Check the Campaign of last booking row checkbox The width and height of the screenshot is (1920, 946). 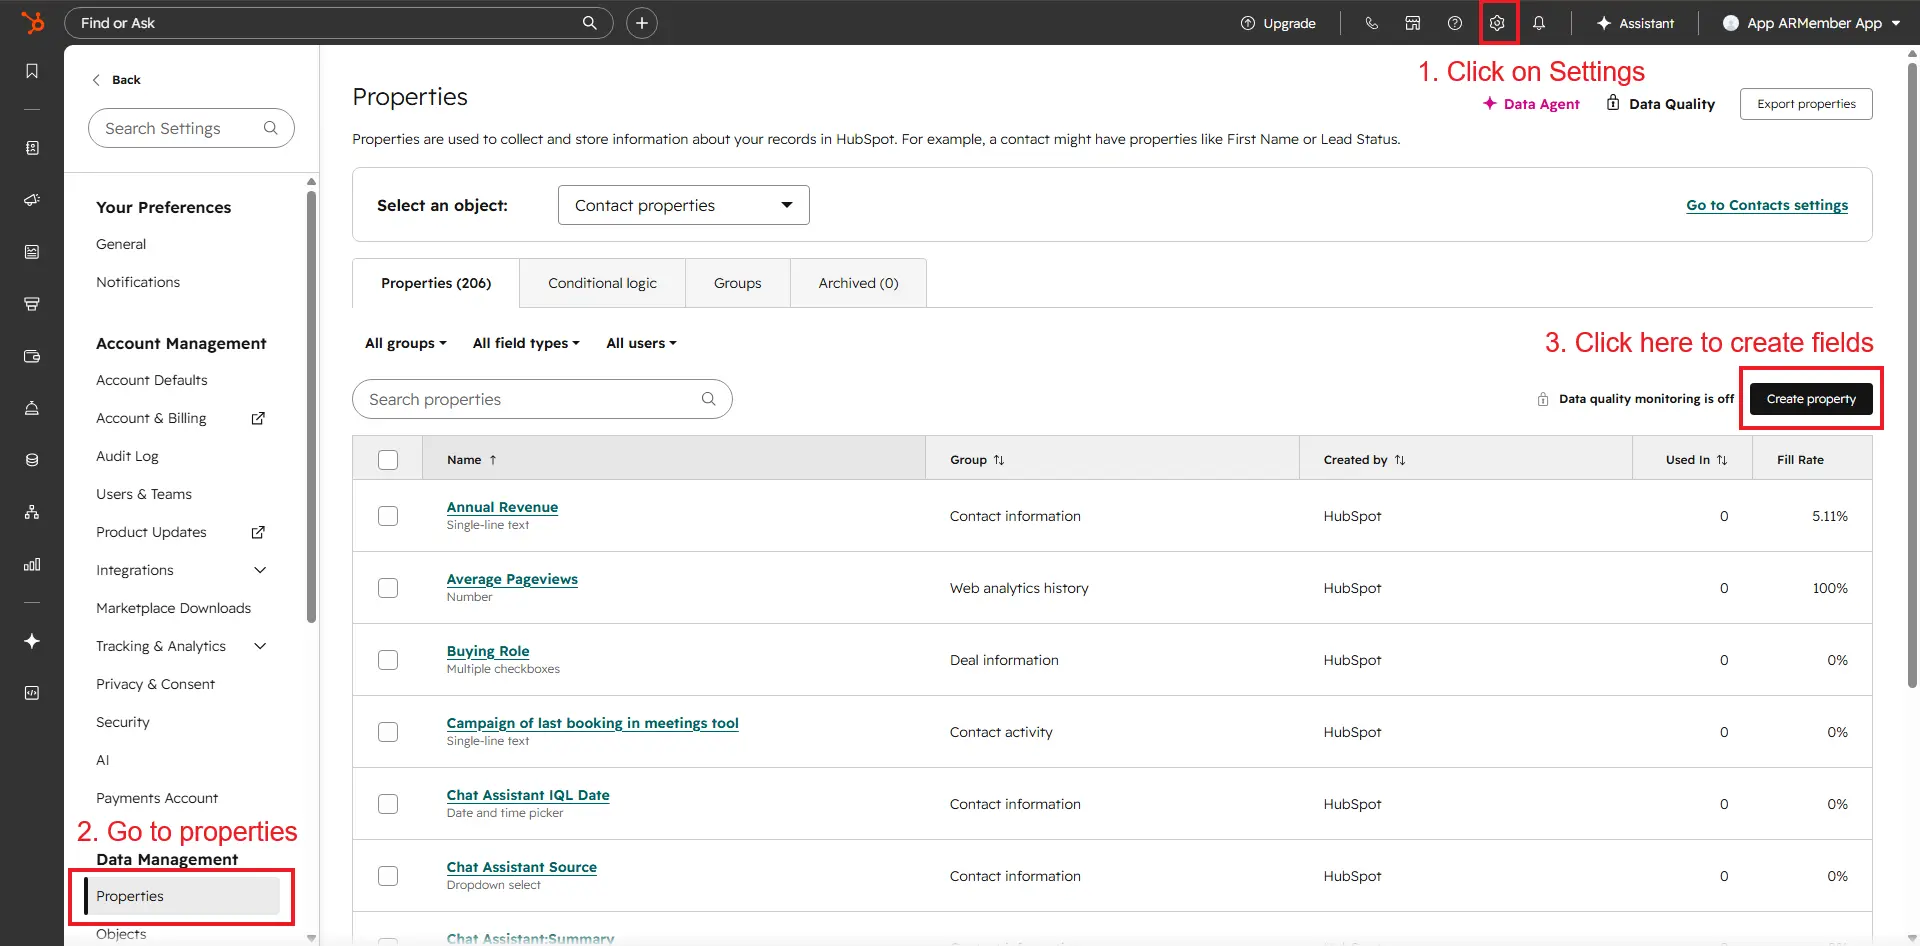388,732
